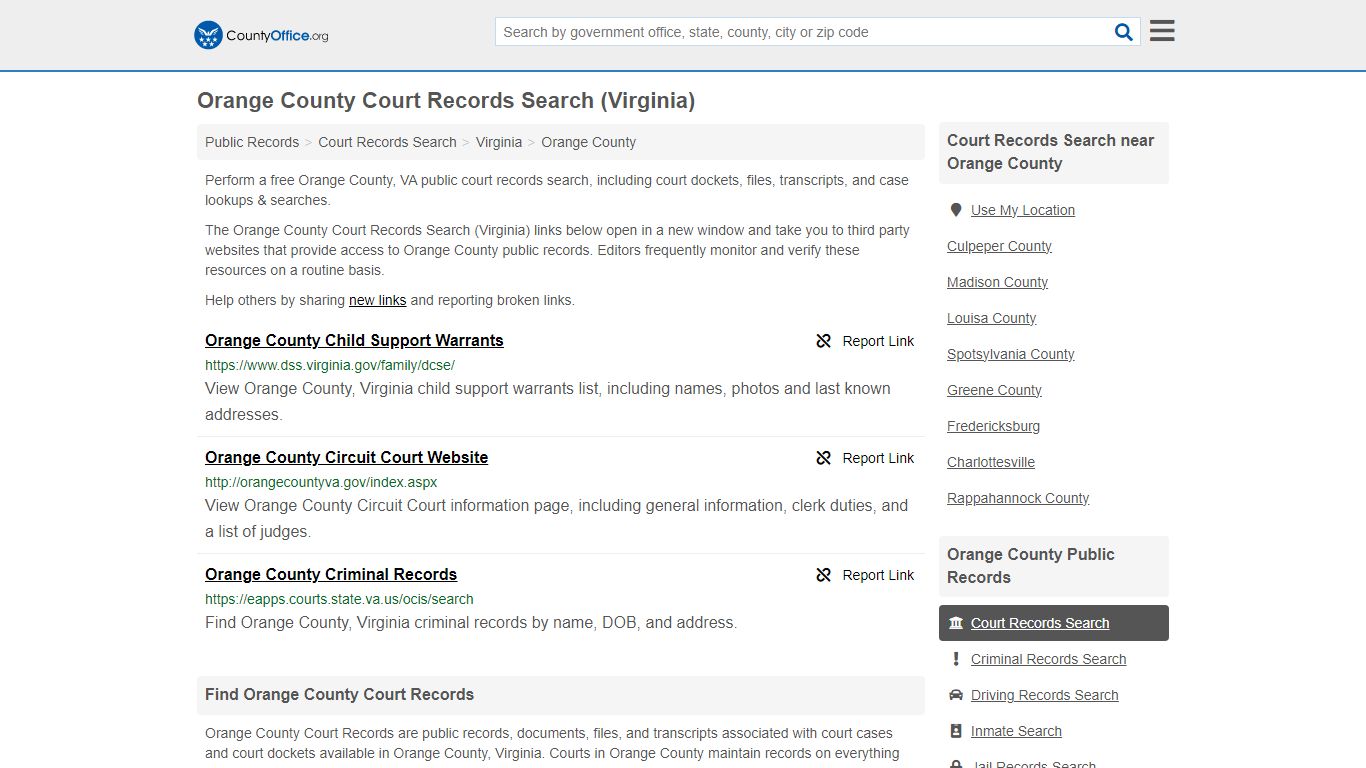Screen dimensions: 1366x768
Task: Click the badge icon beside Inmate Search
Action: (x=956, y=731)
